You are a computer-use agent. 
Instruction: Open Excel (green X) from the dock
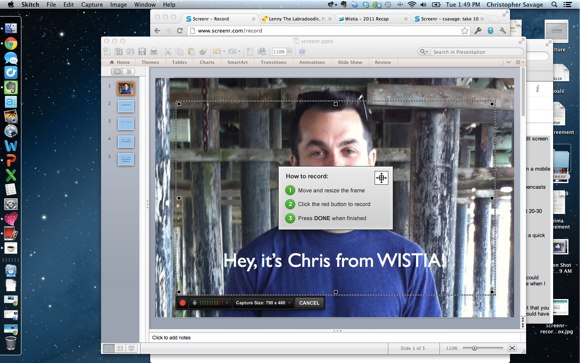point(11,175)
